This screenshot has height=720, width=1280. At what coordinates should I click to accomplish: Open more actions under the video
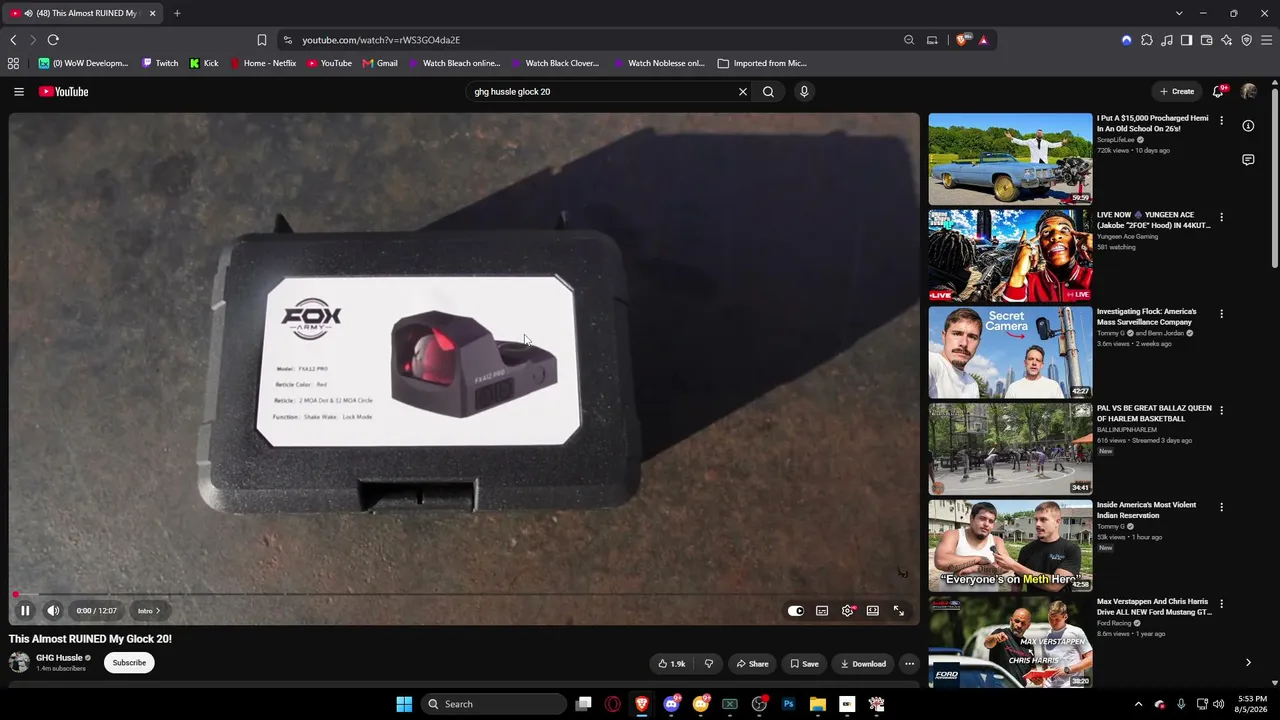tap(909, 664)
